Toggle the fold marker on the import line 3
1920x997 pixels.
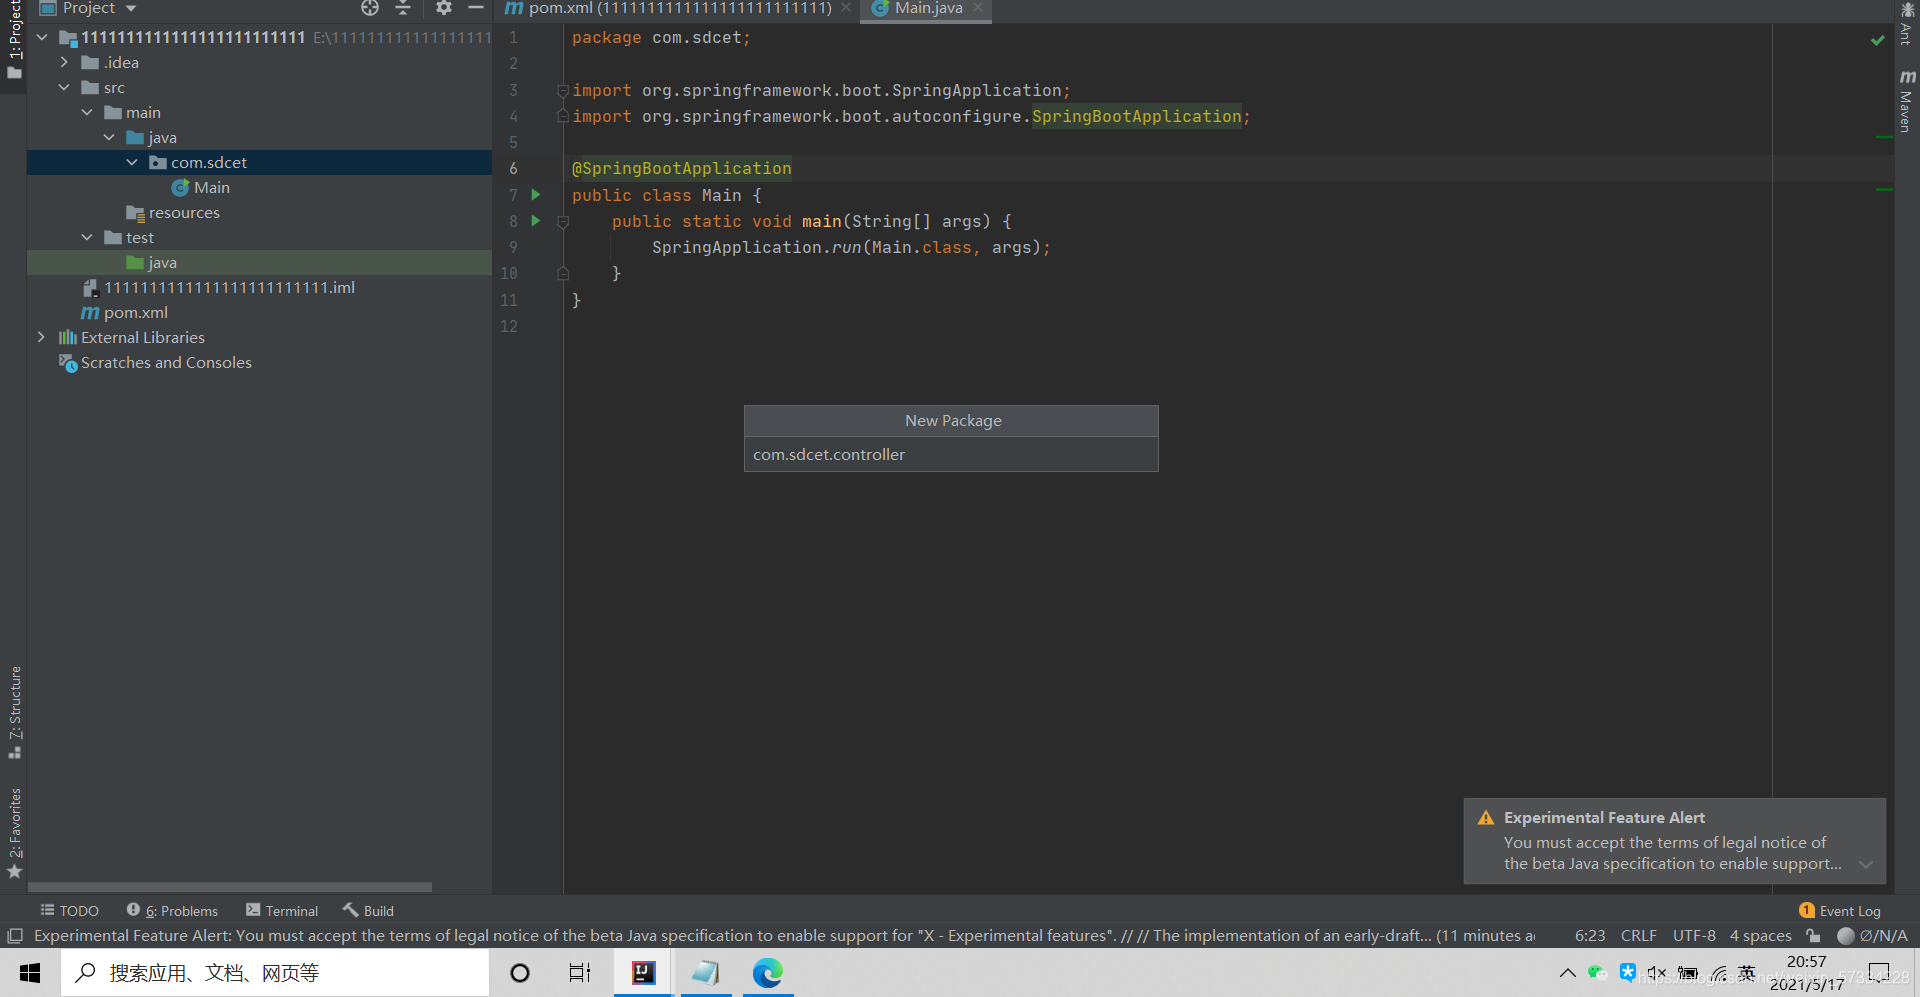click(x=563, y=90)
